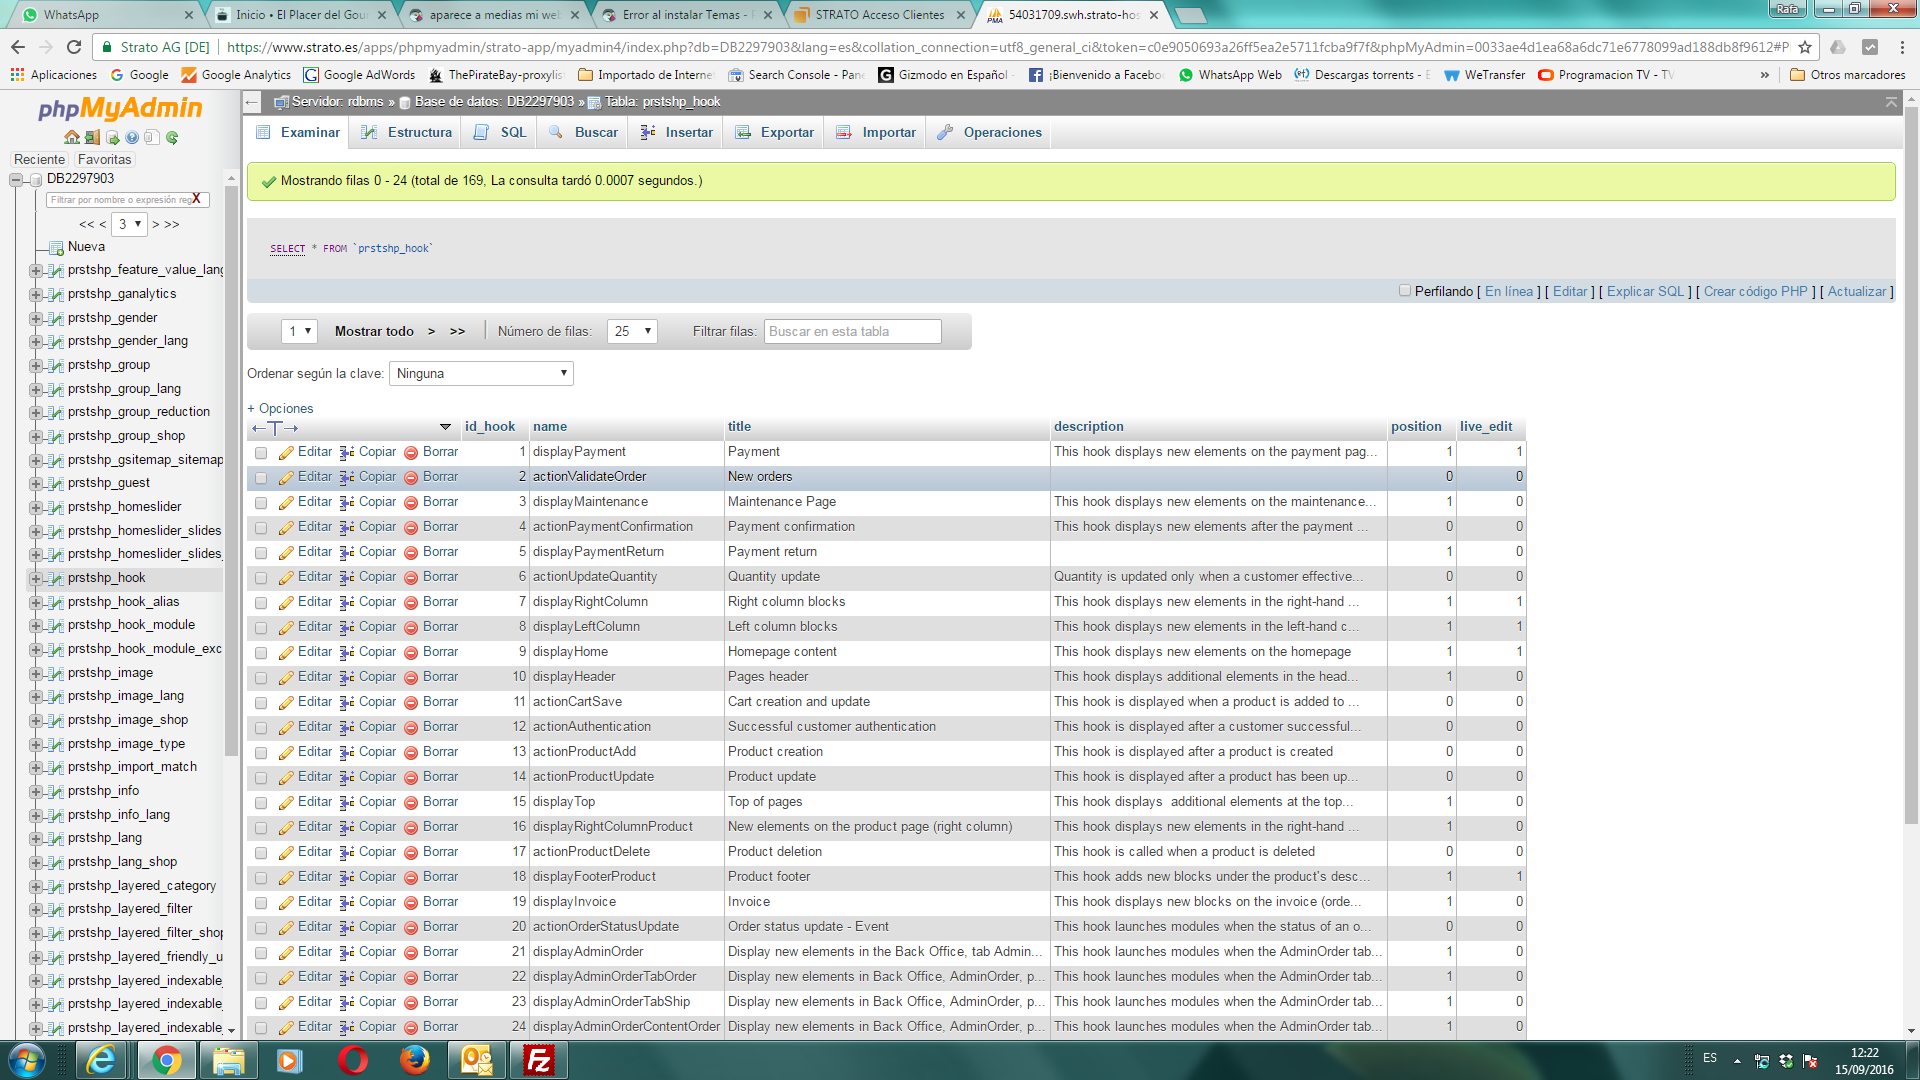Check the row checkbox for displayPayment

pos(261,453)
